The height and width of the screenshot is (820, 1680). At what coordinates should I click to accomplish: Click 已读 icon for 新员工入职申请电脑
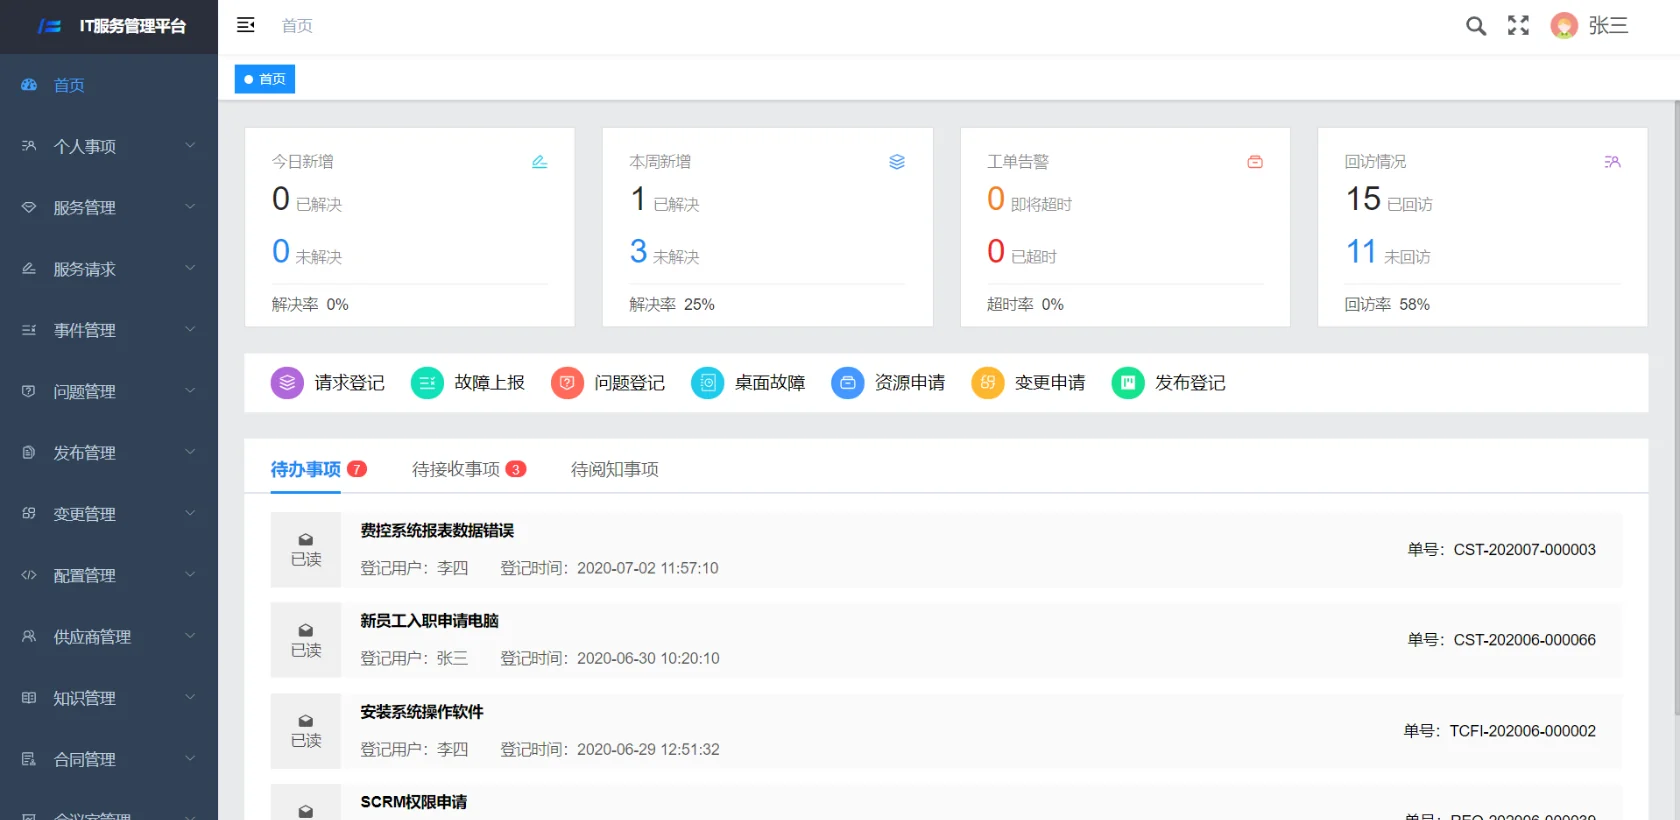click(306, 640)
